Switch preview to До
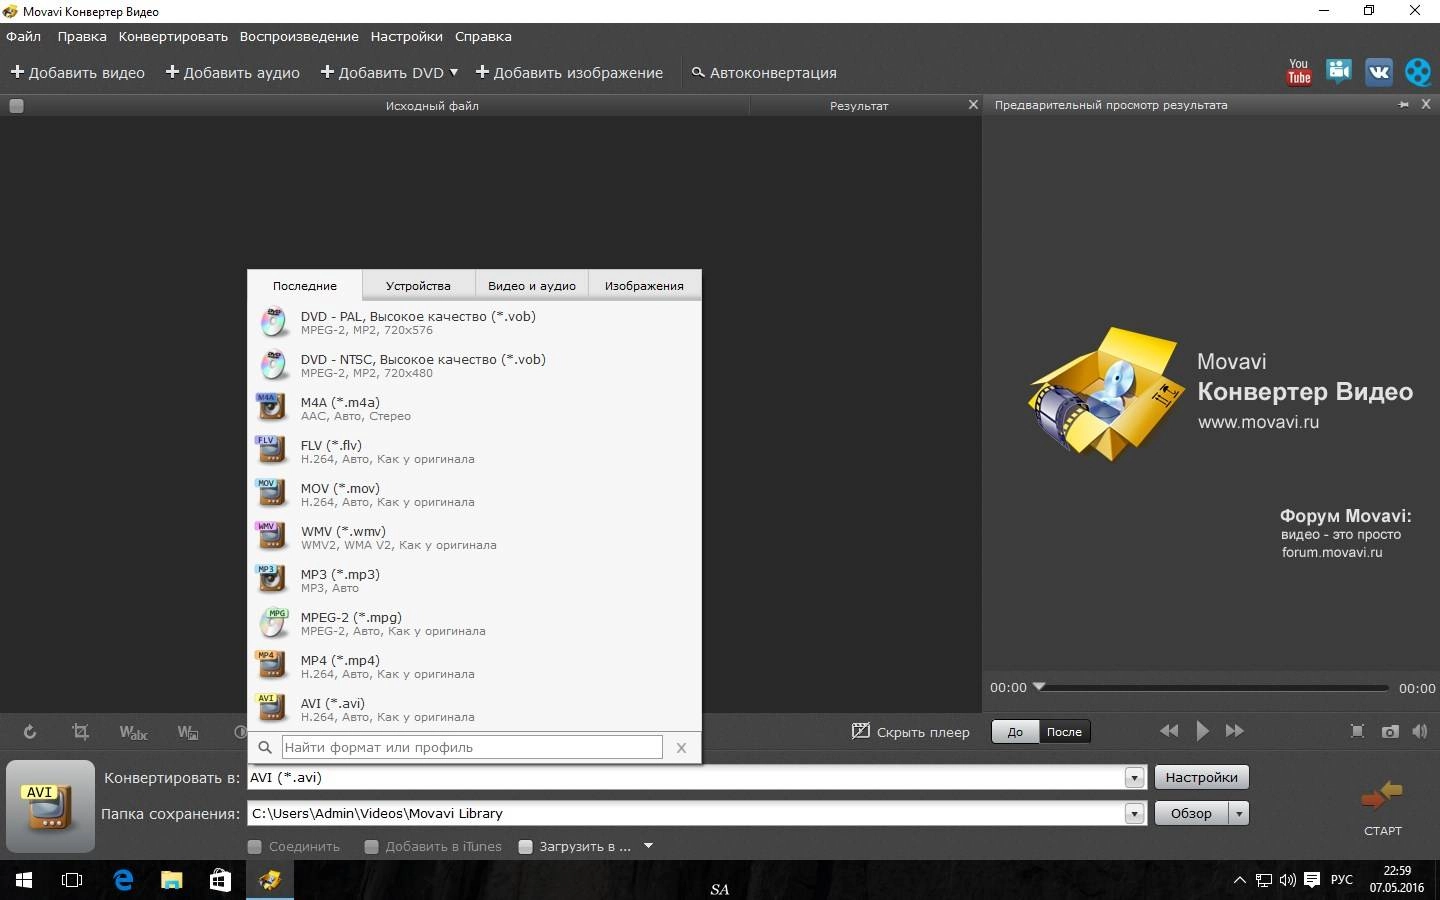Screen dimensions: 1440x900 (x=1015, y=731)
